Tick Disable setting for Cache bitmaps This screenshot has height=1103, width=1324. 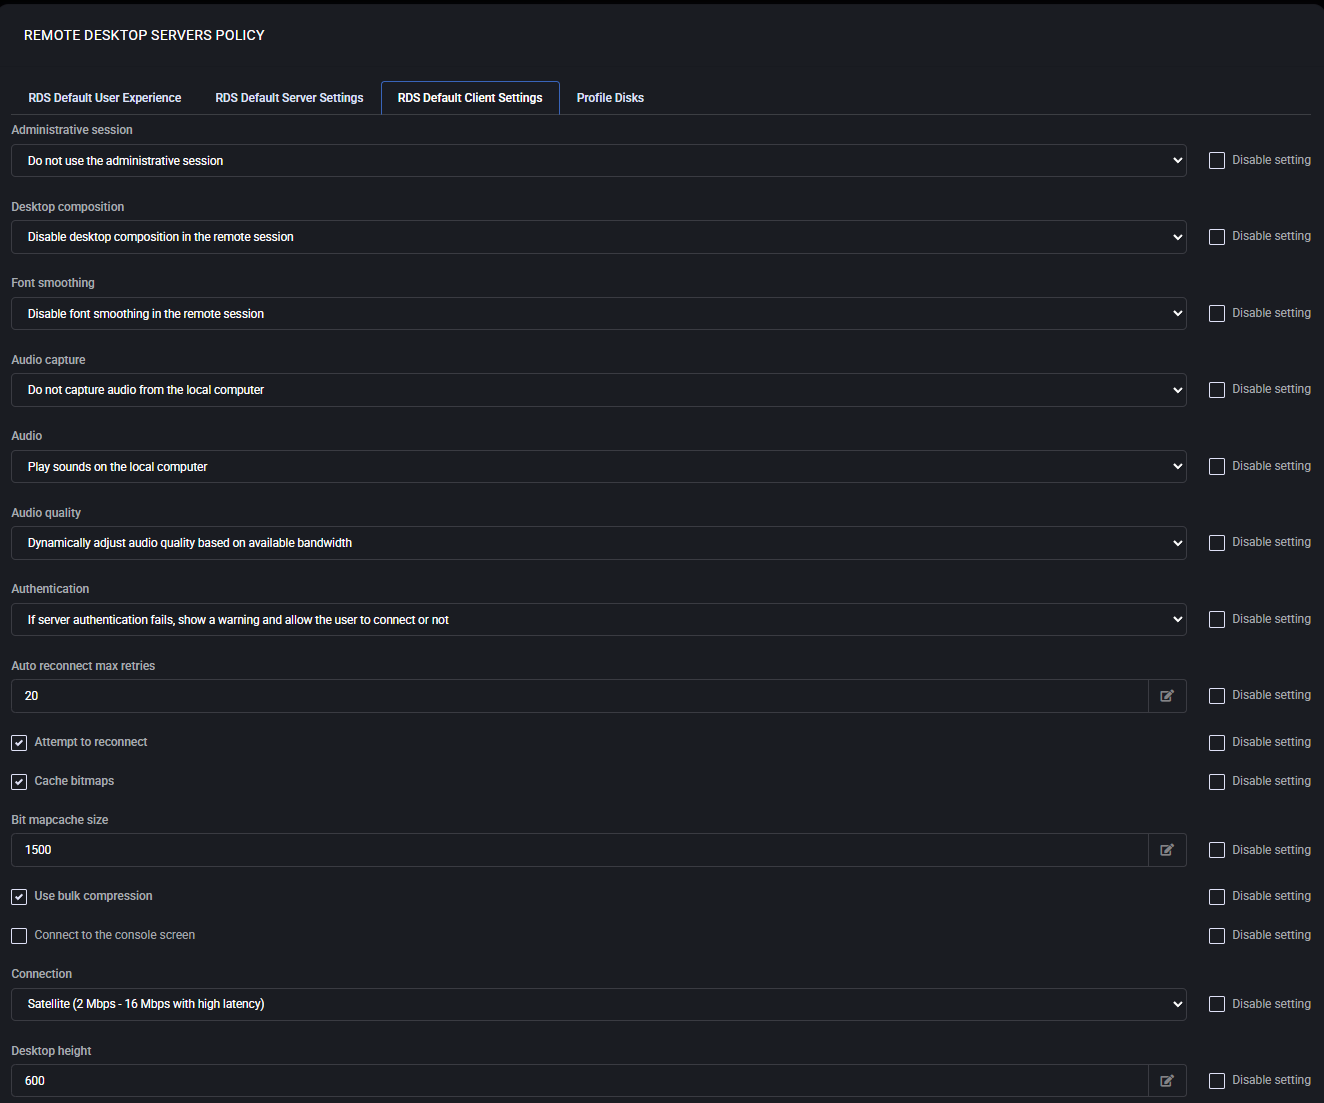1217,782
